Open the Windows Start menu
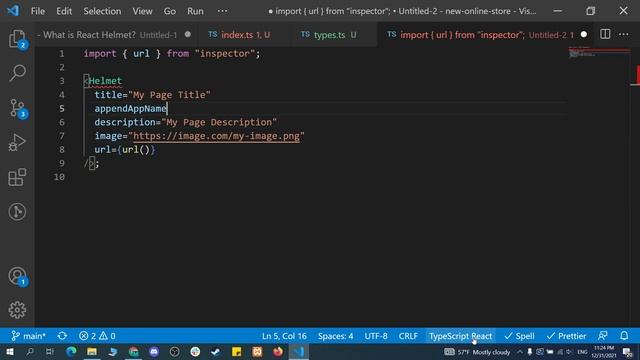The height and width of the screenshot is (360, 640). coord(9,352)
